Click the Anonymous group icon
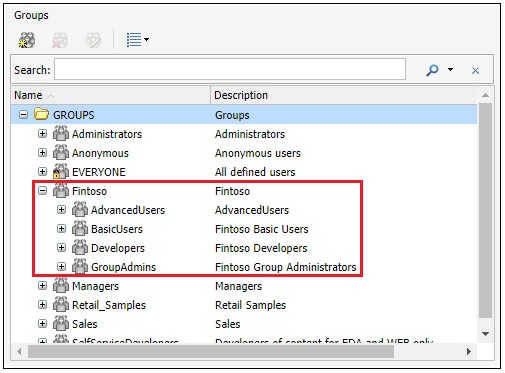The width and height of the screenshot is (505, 373). (61, 152)
